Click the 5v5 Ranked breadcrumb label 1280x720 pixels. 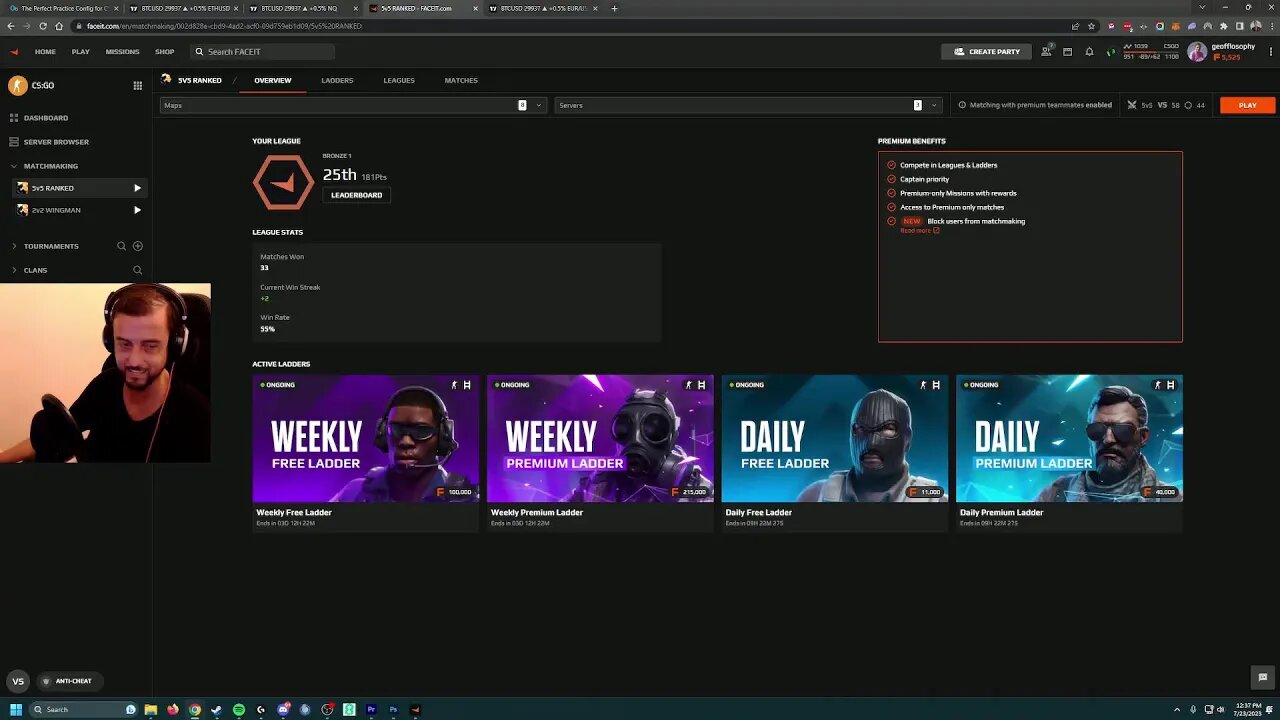tap(200, 80)
